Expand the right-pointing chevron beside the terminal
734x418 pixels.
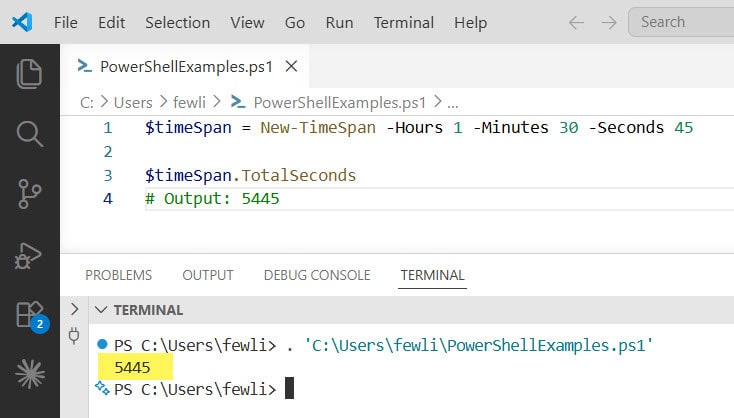(x=74, y=309)
